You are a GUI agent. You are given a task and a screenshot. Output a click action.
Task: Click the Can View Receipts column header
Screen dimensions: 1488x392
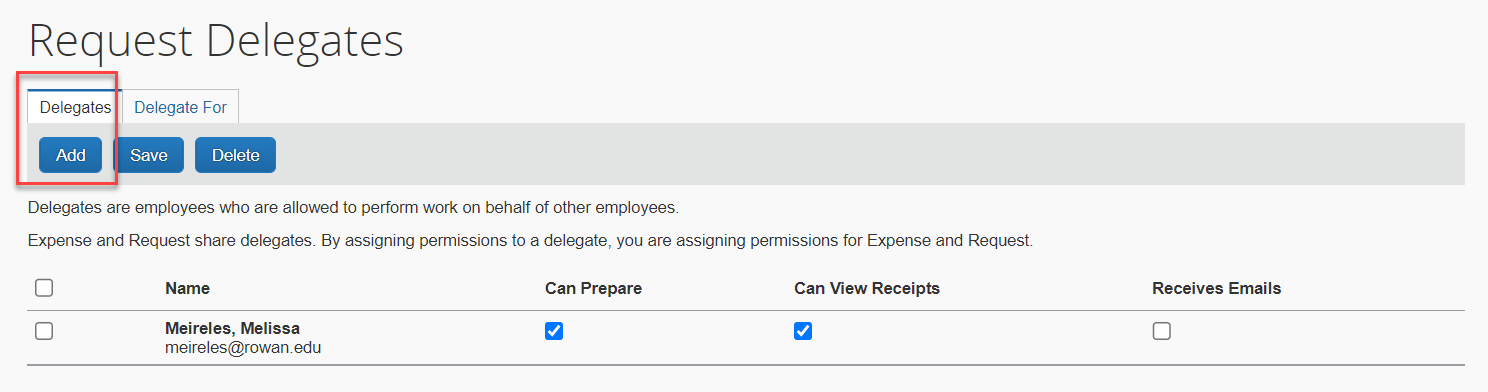[x=867, y=288]
